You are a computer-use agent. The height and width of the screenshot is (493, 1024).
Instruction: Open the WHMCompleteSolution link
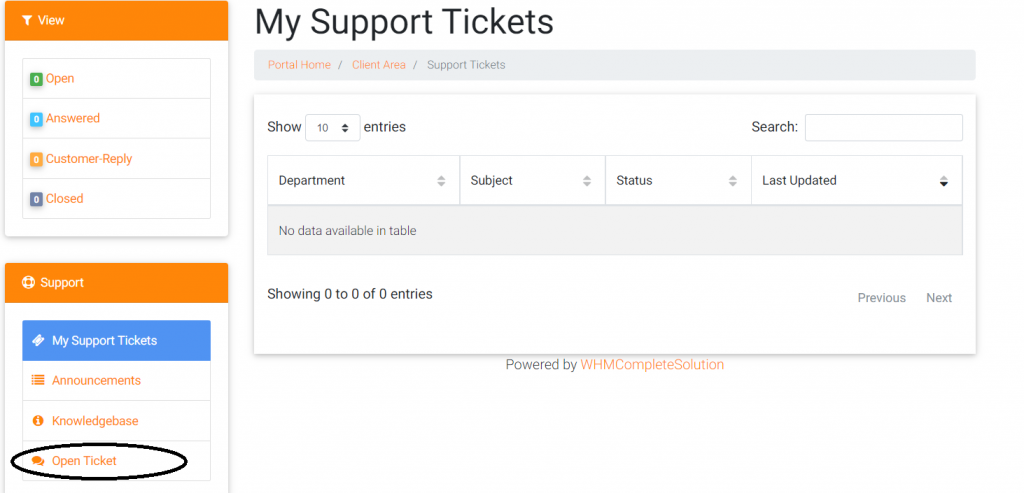652,365
